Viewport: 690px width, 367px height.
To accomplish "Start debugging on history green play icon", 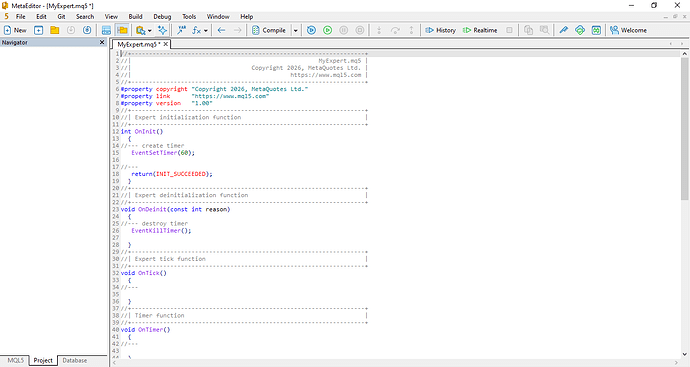I will pos(327,30).
